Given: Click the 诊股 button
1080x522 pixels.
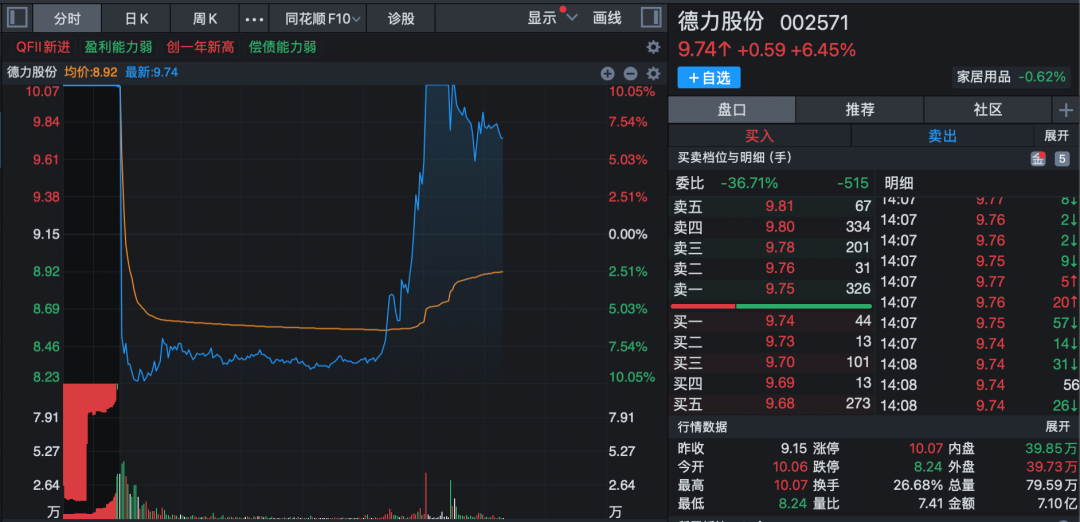Looking at the screenshot, I should coord(401,18).
